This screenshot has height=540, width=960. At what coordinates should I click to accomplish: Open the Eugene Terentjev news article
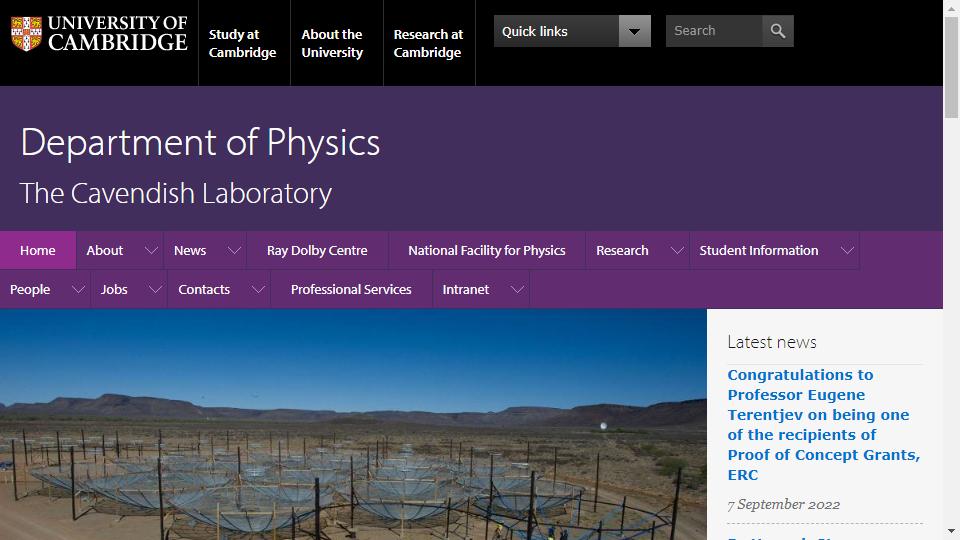[823, 424]
